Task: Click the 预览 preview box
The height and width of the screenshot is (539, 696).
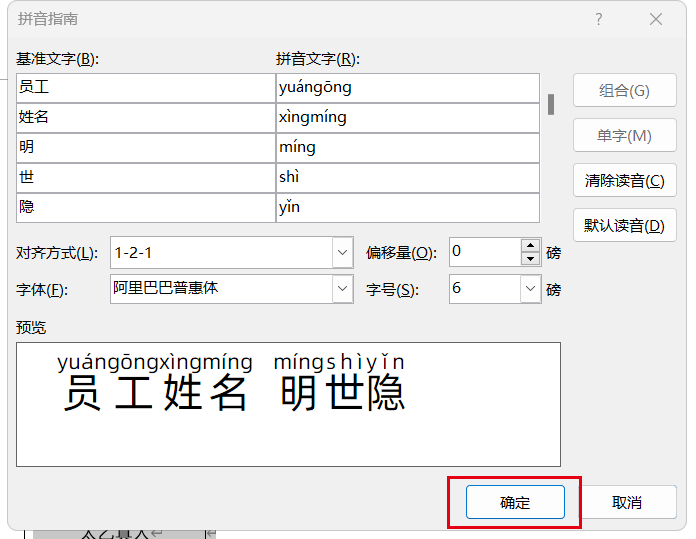Action: click(289, 404)
